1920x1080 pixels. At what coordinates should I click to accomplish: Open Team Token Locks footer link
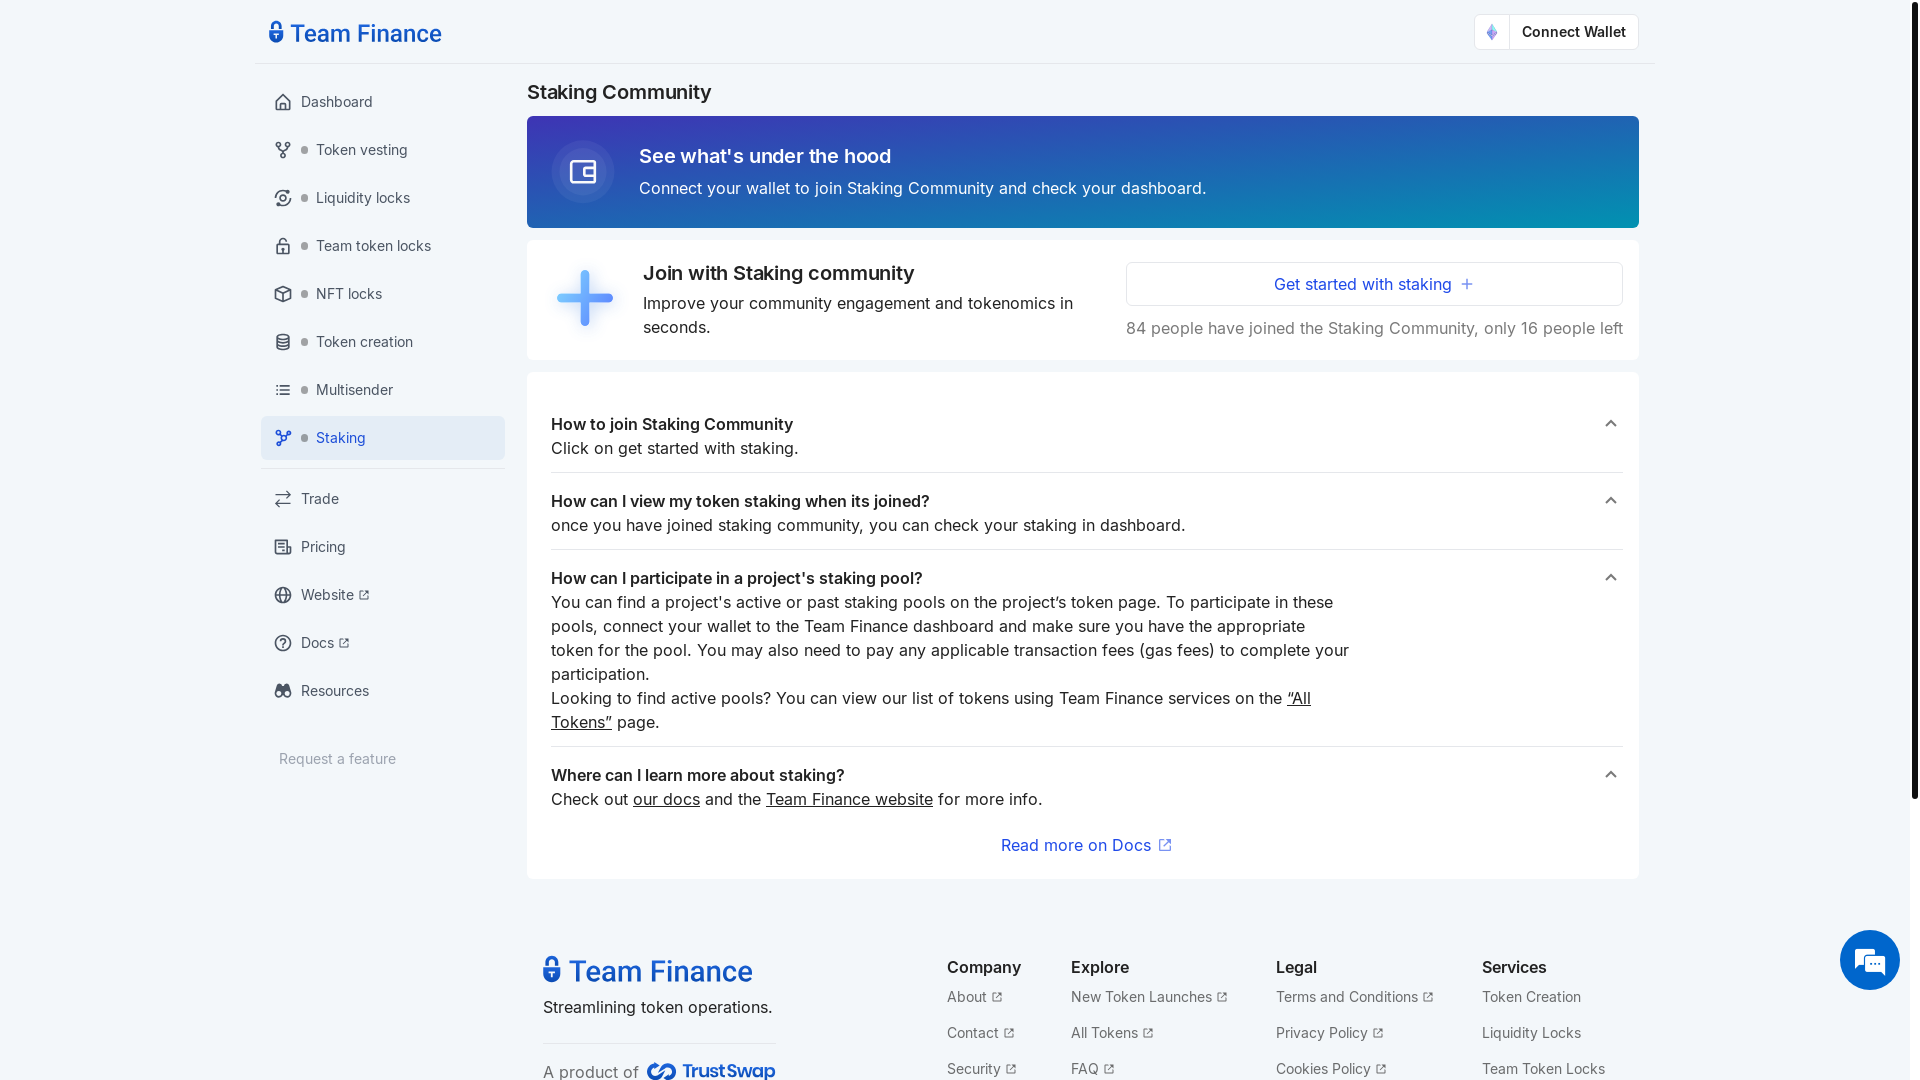(1543, 1069)
